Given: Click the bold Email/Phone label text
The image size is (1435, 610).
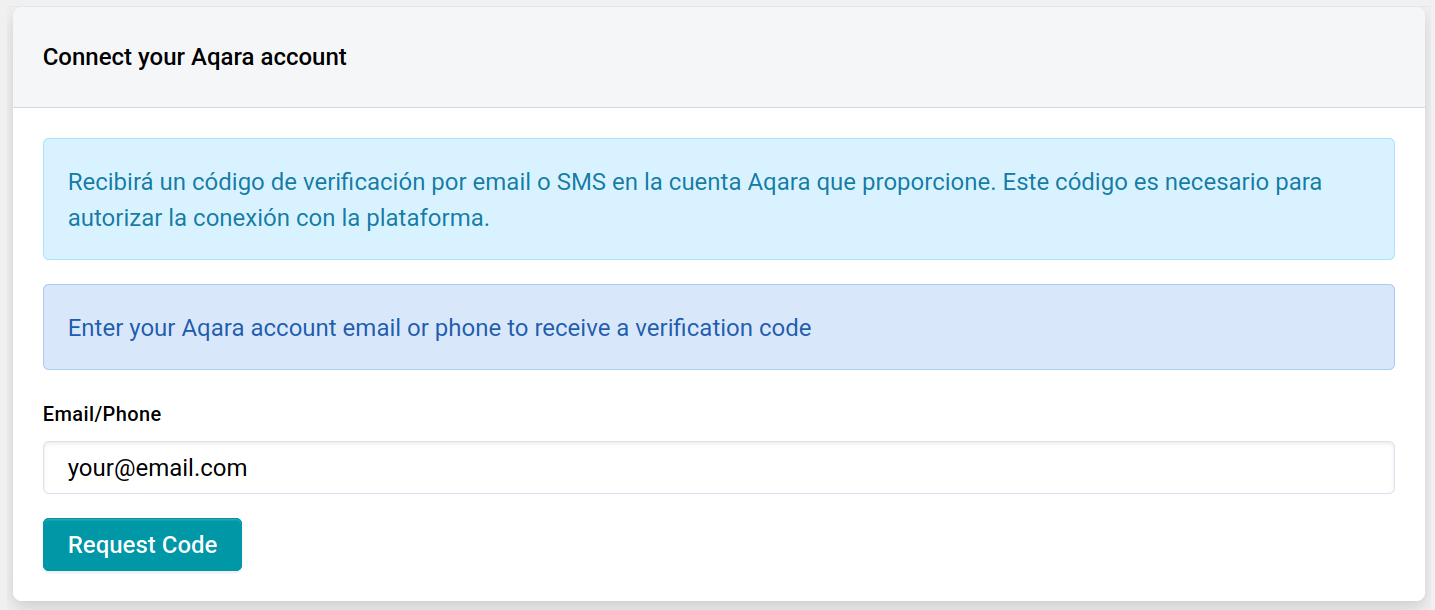Looking at the screenshot, I should tap(102, 414).
